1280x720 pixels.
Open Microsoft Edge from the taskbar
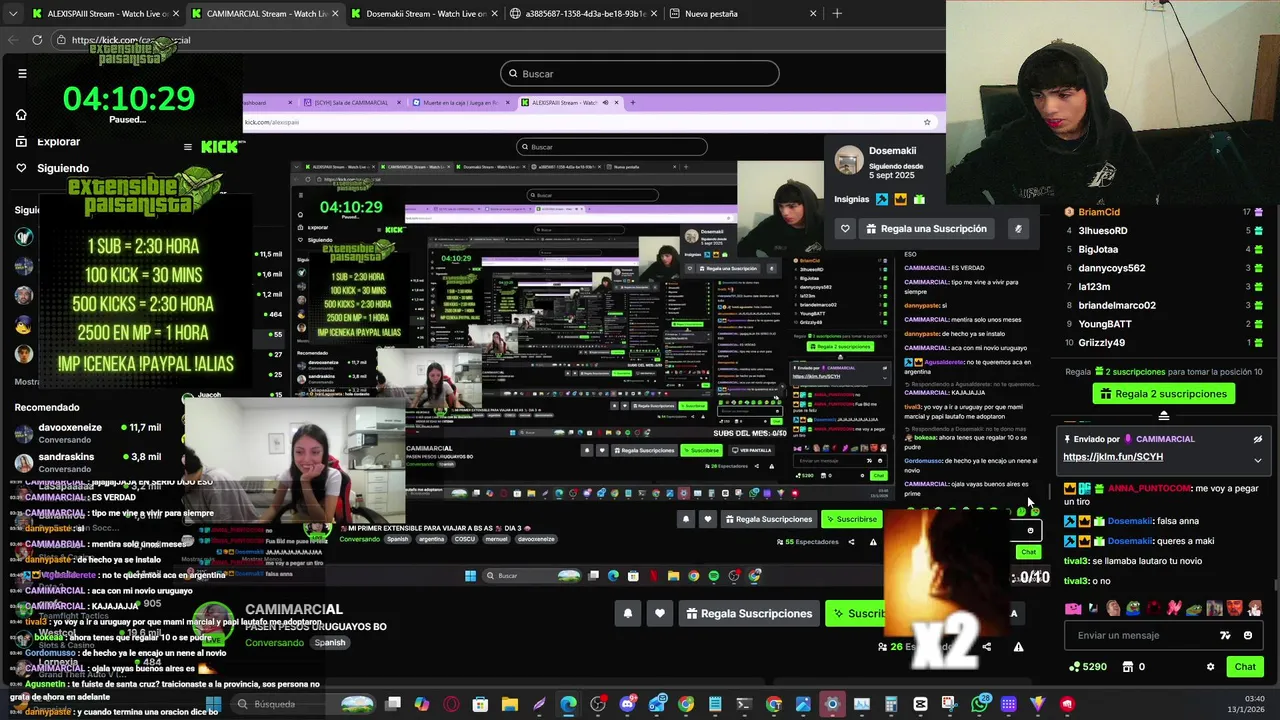tap(568, 704)
